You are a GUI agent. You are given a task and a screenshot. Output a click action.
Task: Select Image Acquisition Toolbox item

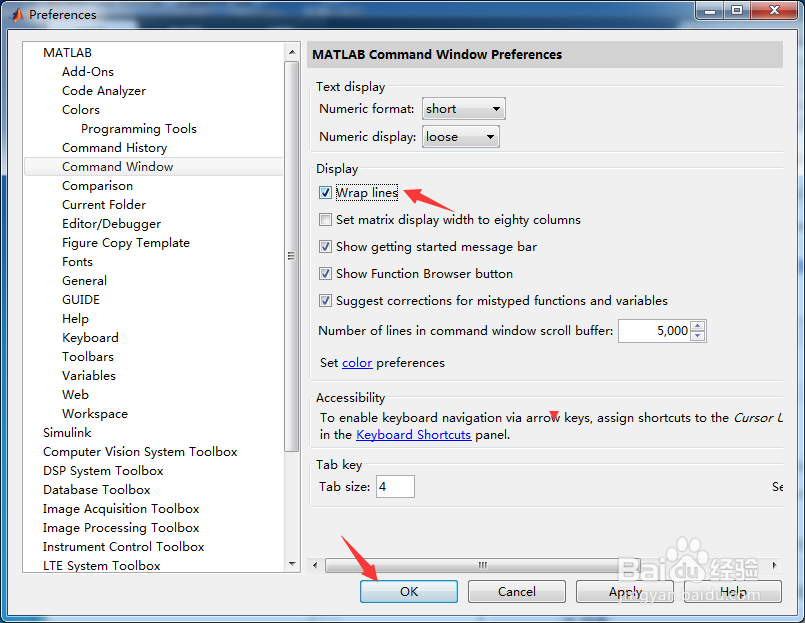[121, 509]
